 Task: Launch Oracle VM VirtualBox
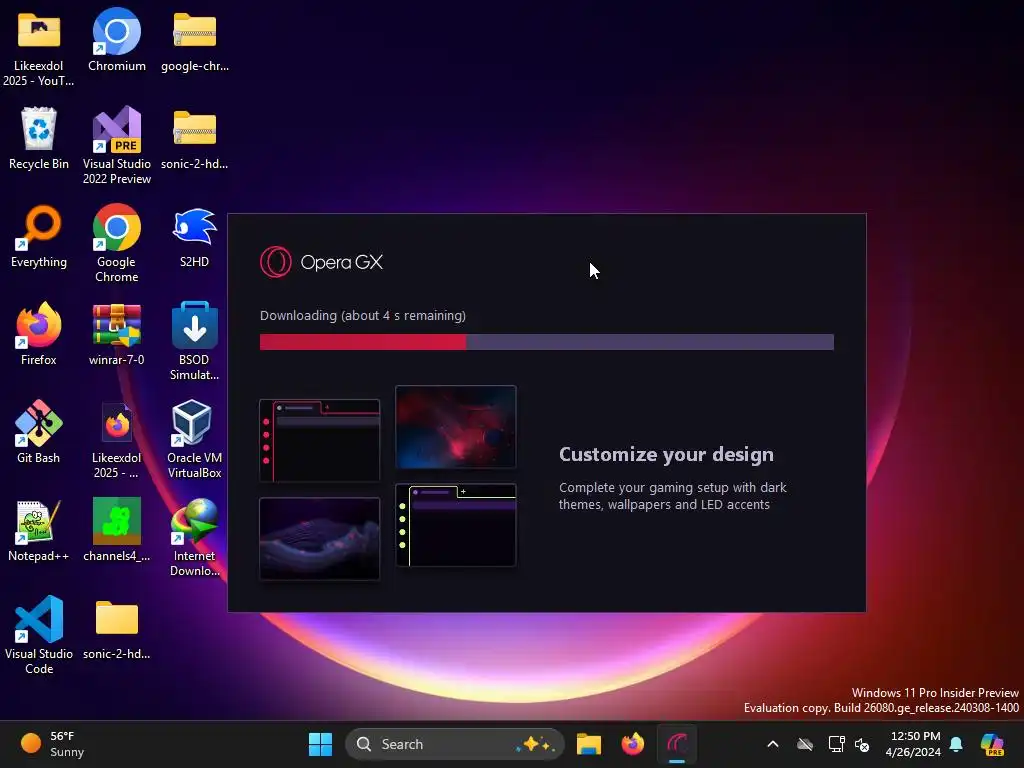[x=195, y=439]
